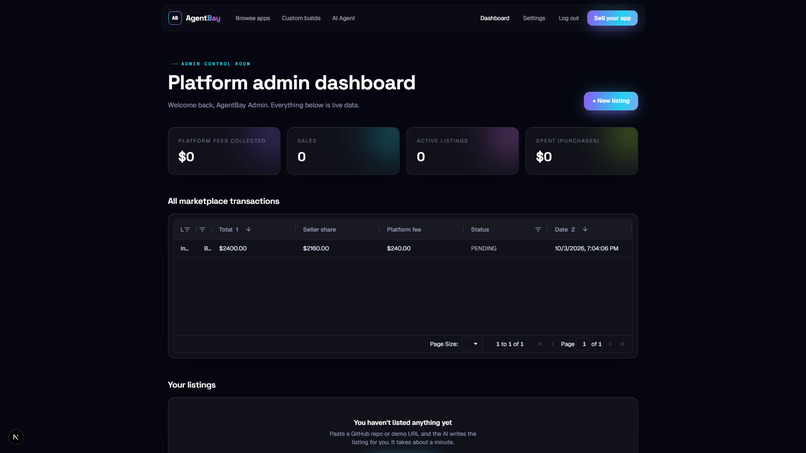806x453 pixels.
Task: Select the Active Listings stat card
Action: [x=463, y=151]
